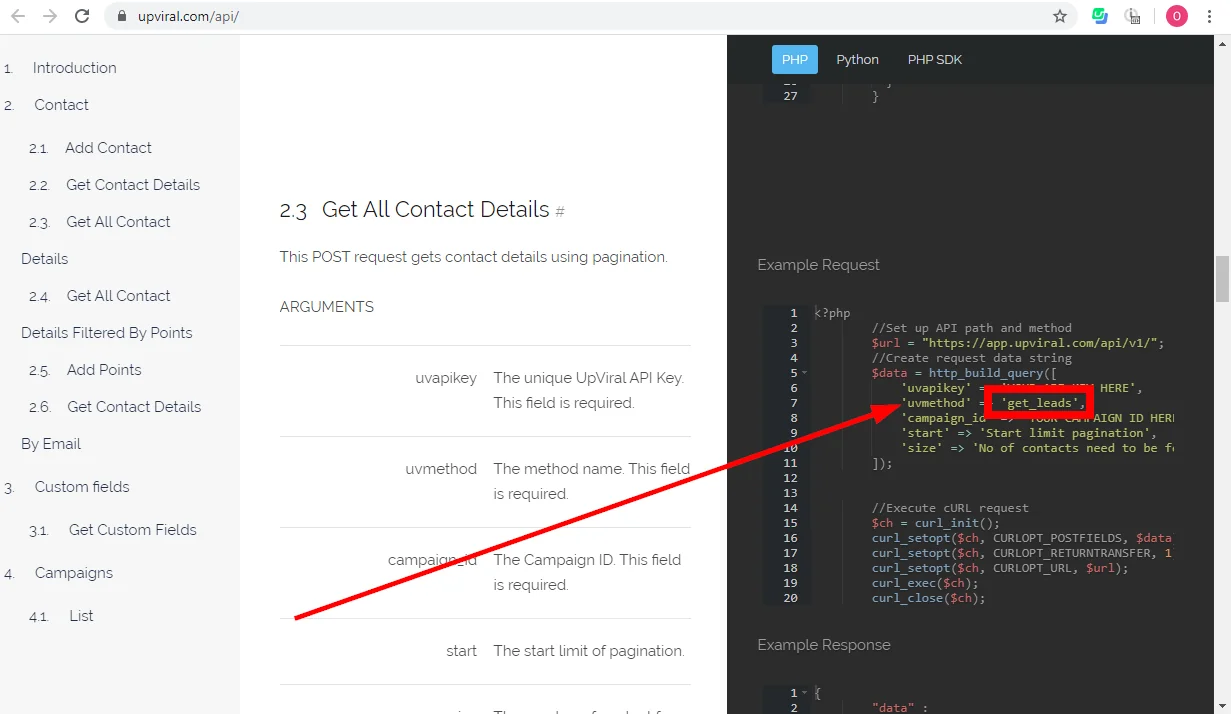Click the page vertical scrollbar thumb
The height and width of the screenshot is (714, 1231).
1222,278
